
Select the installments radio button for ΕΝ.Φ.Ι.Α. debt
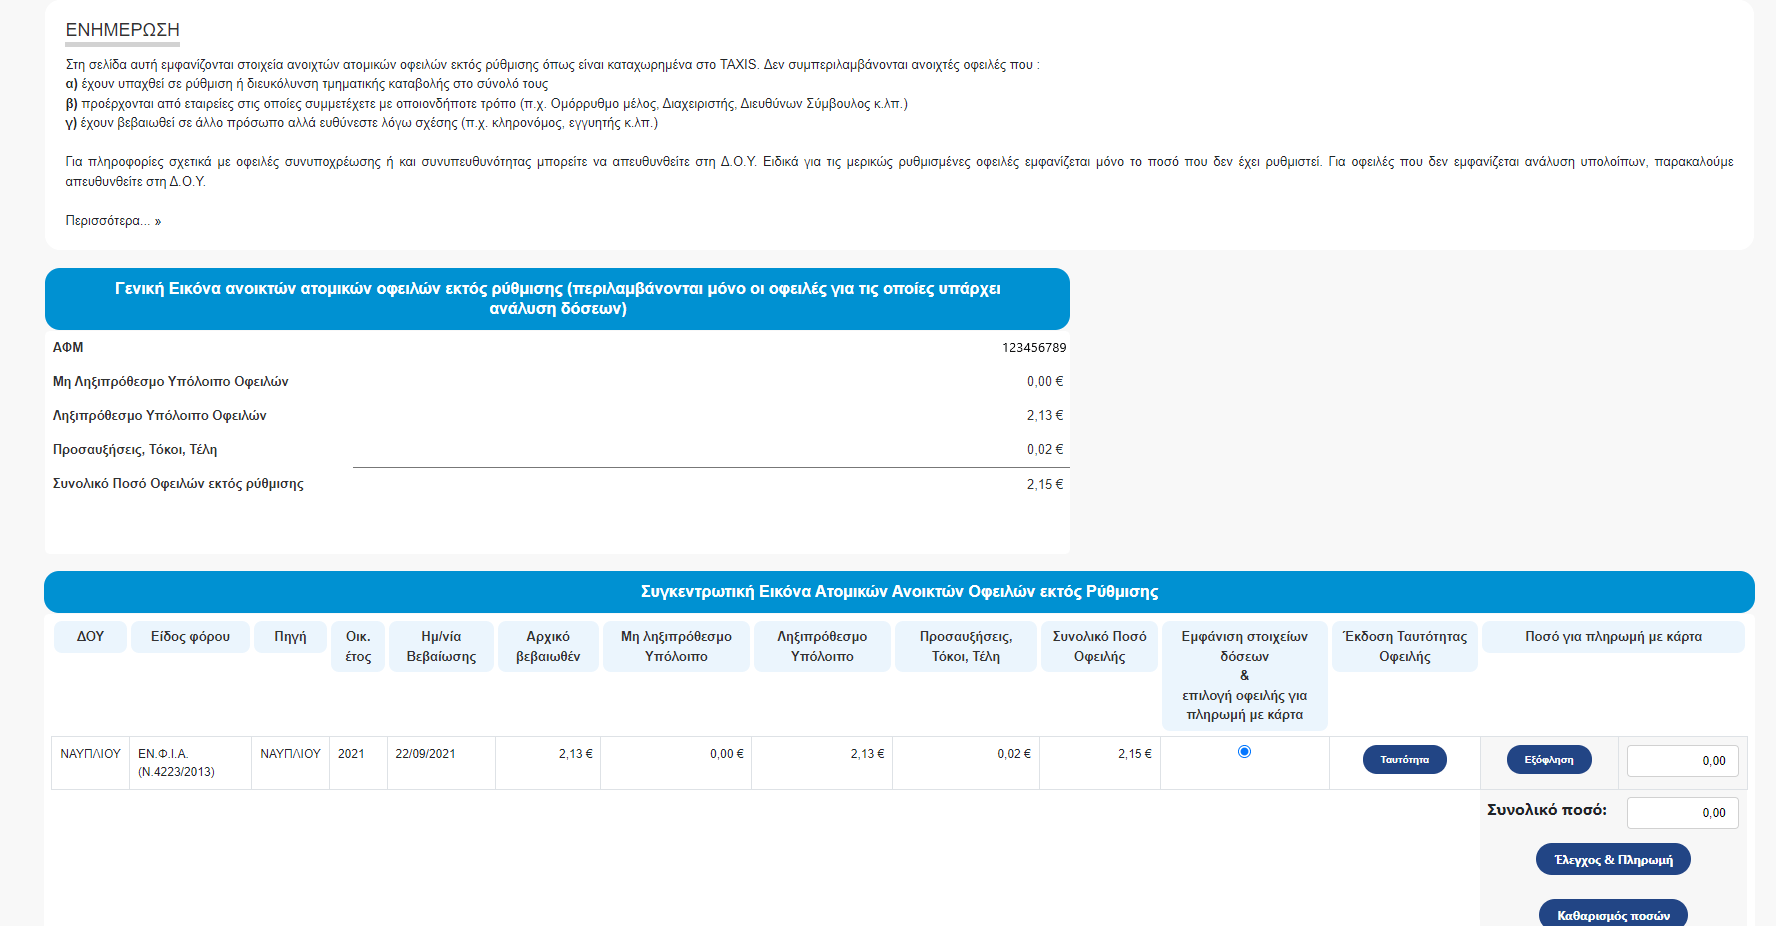1244,752
